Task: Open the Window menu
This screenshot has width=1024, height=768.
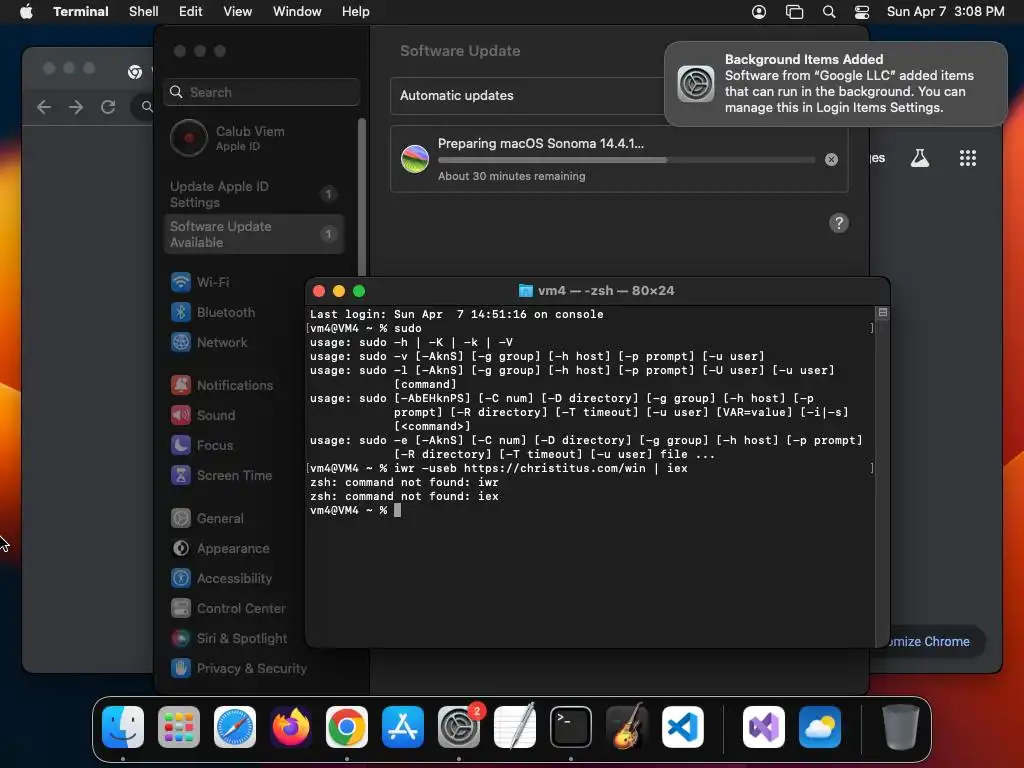Action: pos(297,12)
